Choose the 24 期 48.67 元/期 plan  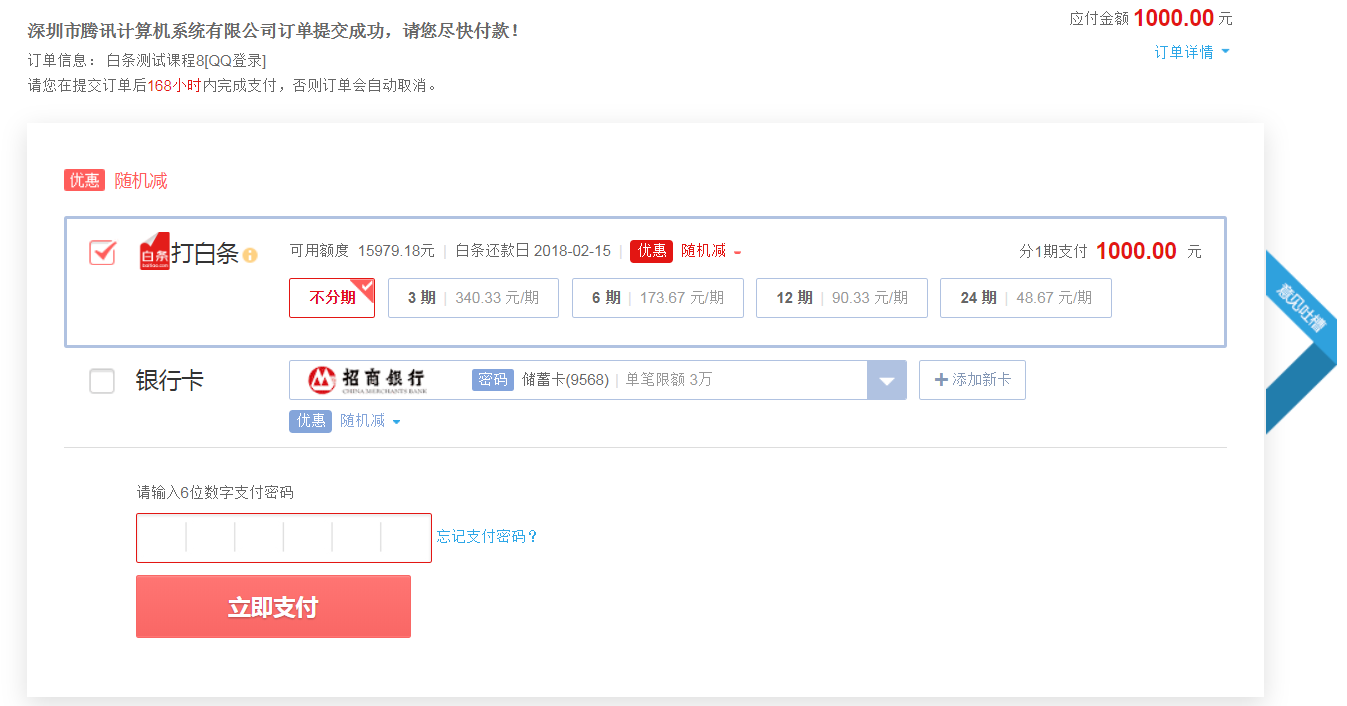tap(1026, 298)
